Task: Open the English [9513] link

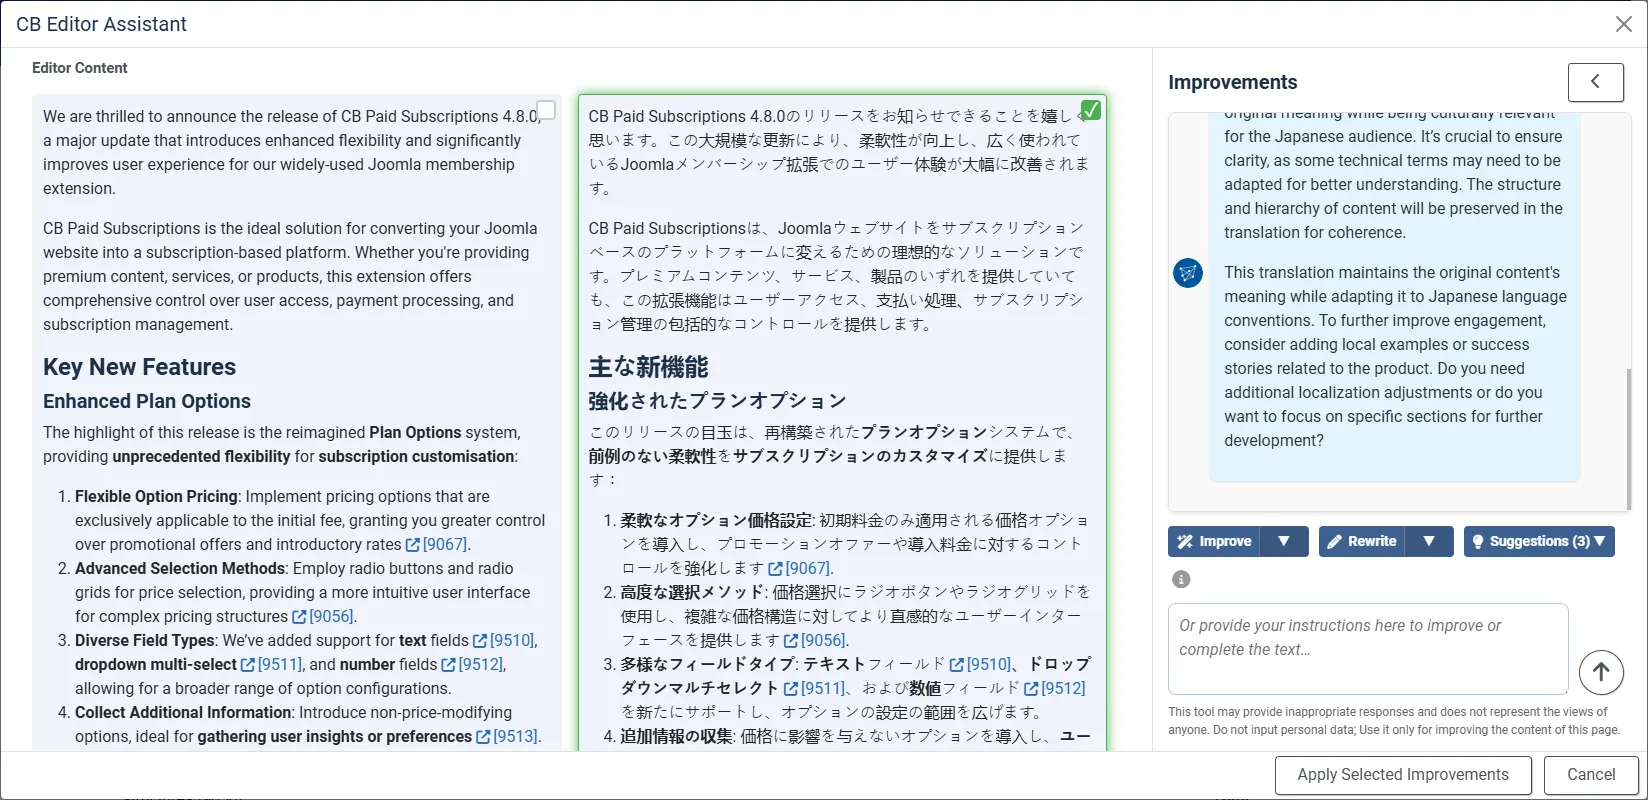Action: pyautogui.click(x=507, y=736)
